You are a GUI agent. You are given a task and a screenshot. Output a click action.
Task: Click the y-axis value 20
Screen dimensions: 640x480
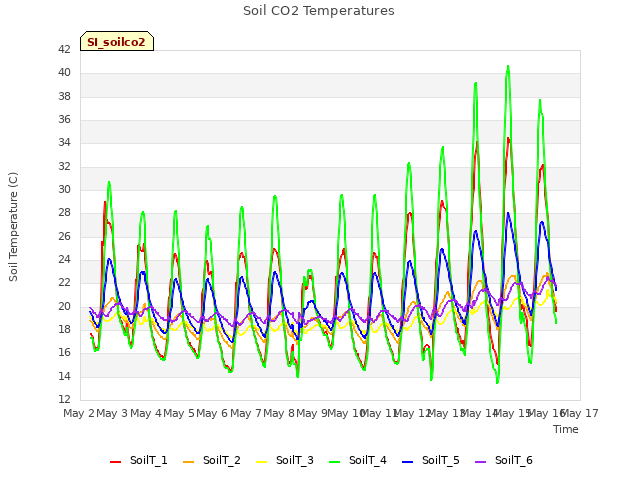(x=64, y=306)
